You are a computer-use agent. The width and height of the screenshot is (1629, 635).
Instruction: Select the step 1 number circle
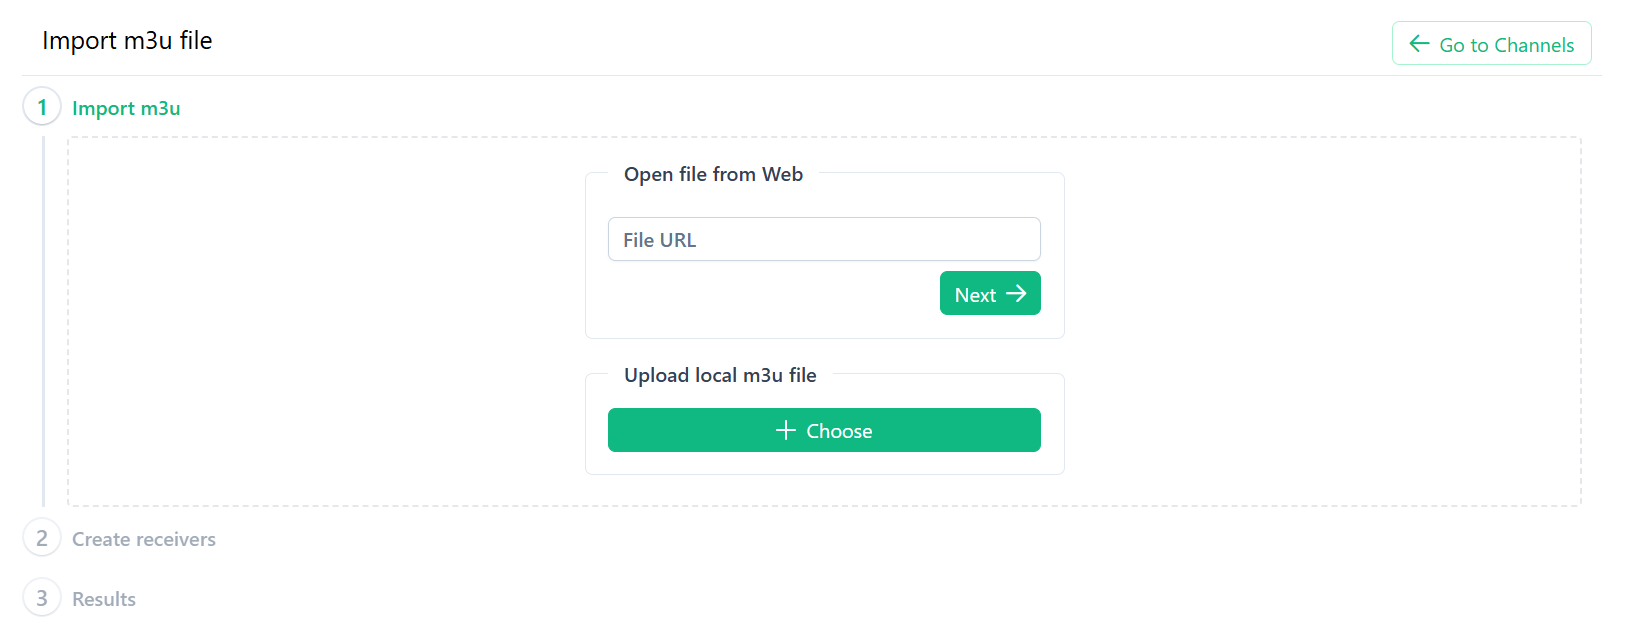pos(42,107)
